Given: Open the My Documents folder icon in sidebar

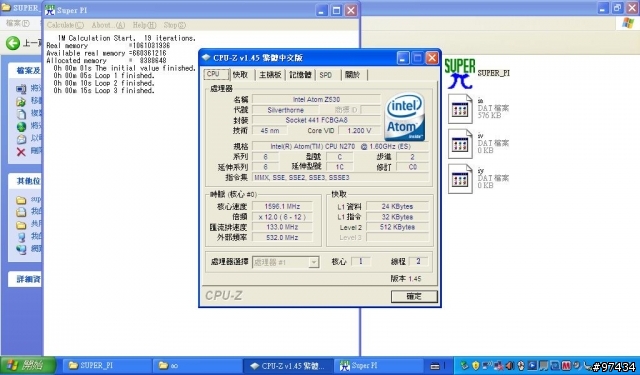Looking at the screenshot, I should point(21,212).
